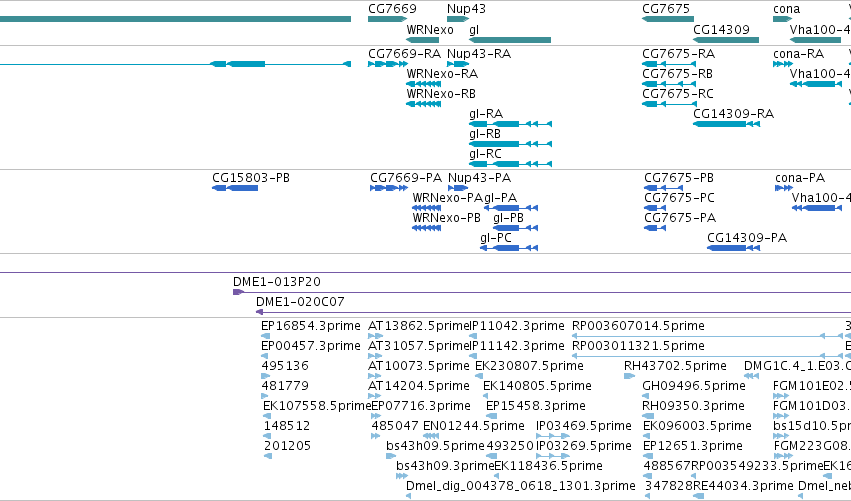The image size is (851, 501).
Task: Open transcript label gl-RC
Action: tap(485, 154)
